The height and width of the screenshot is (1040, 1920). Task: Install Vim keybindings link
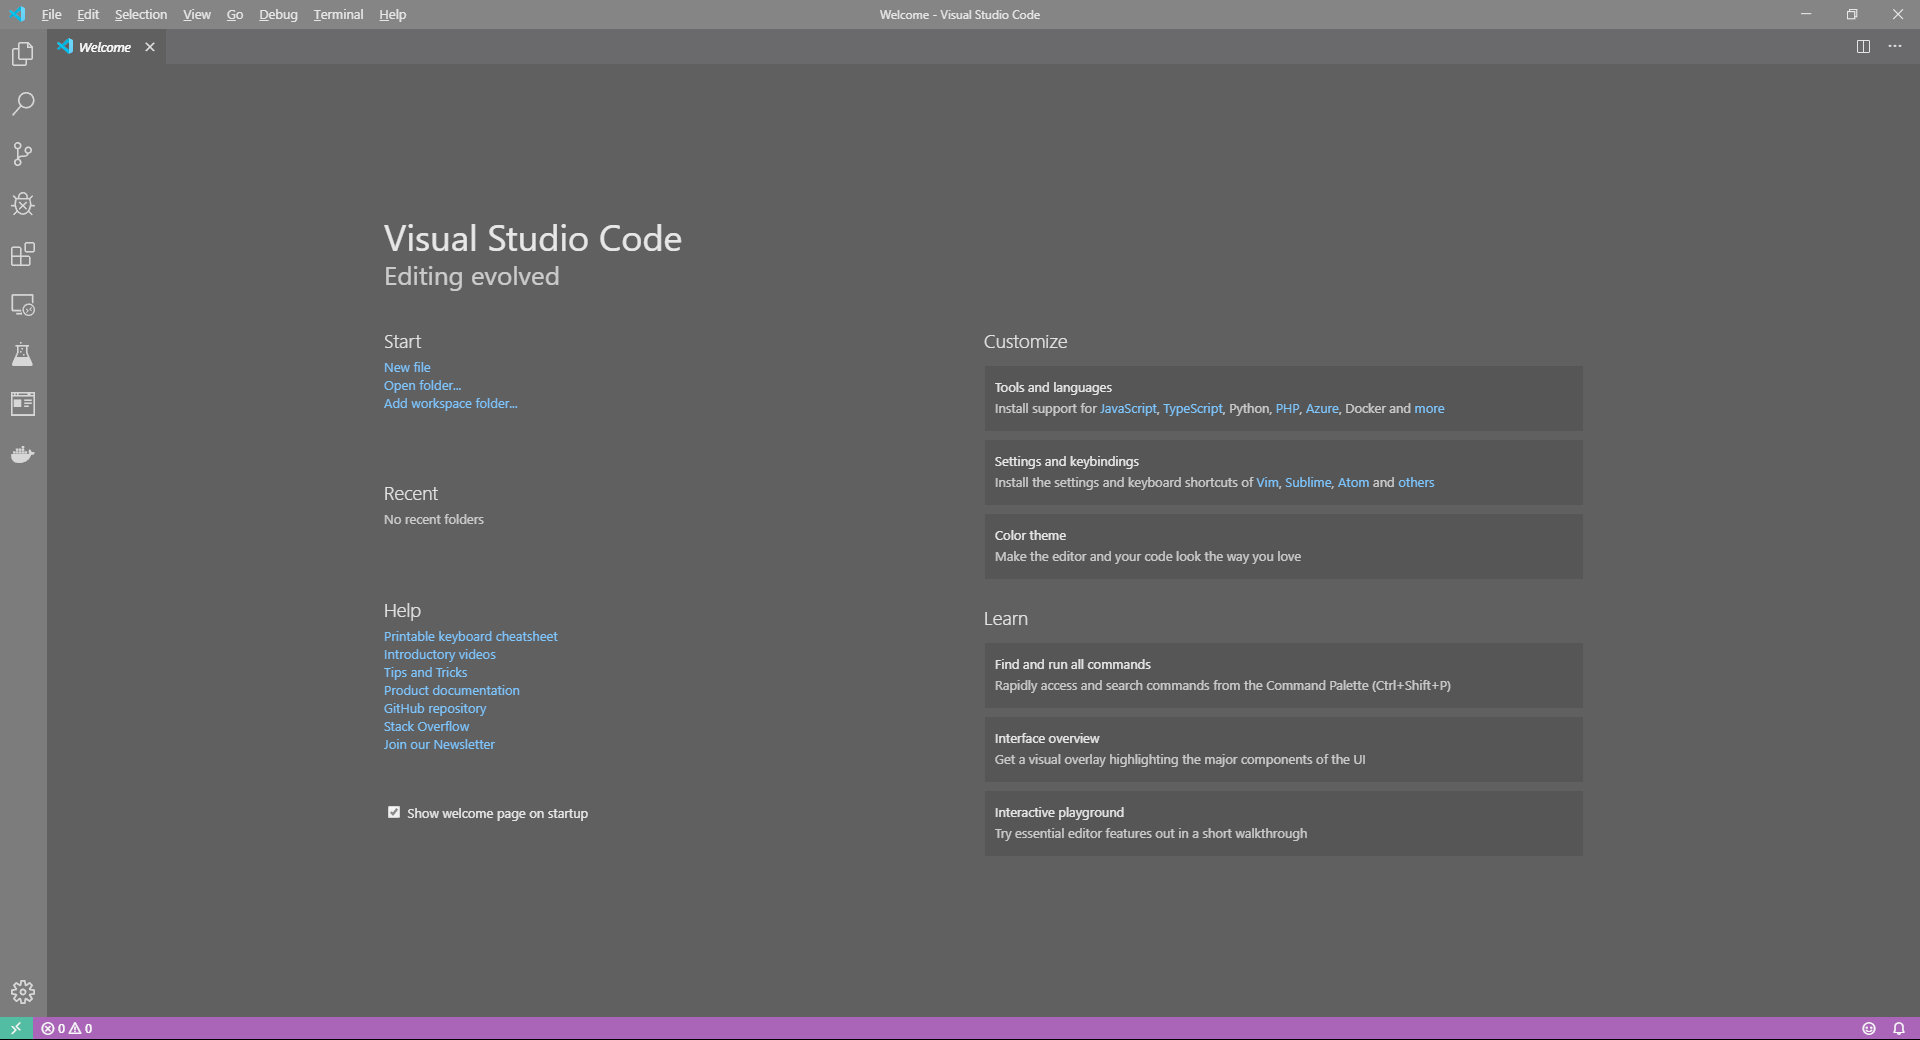(x=1267, y=482)
